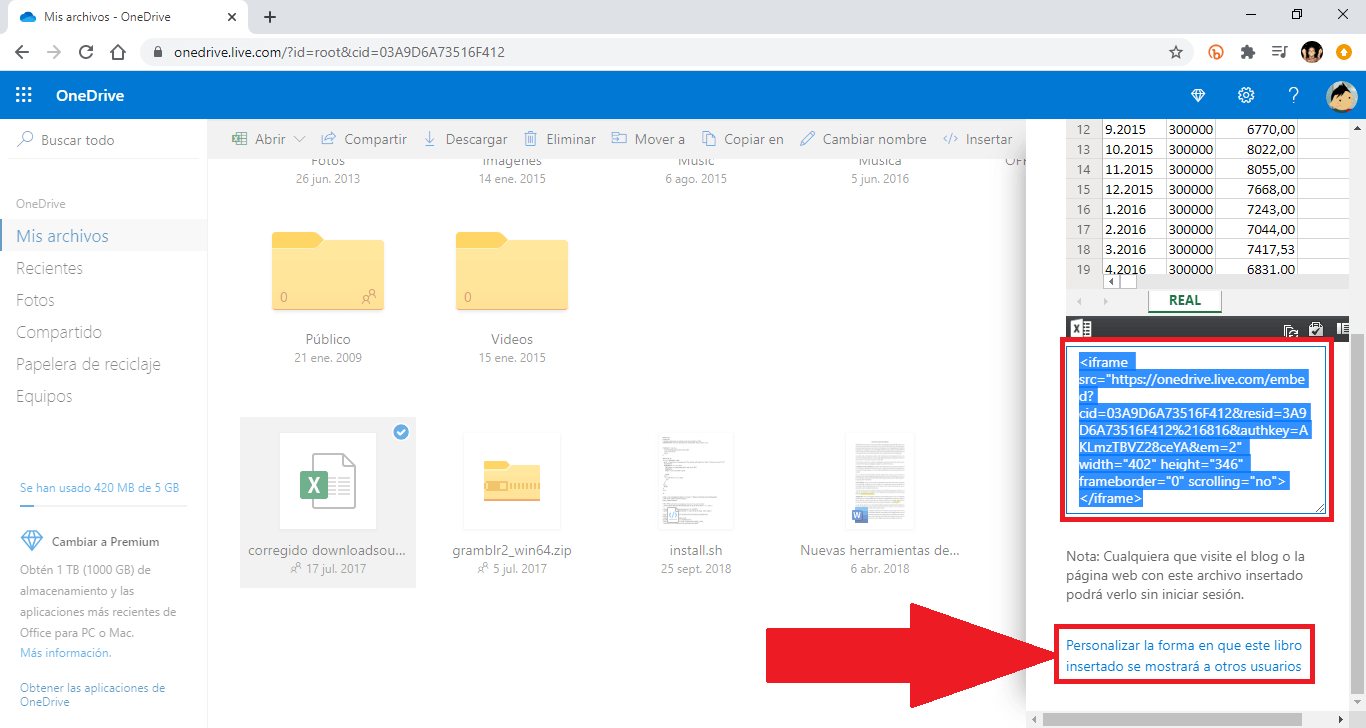Expand the Abrir dropdown chevron
The image size is (1366, 728).
[300, 139]
